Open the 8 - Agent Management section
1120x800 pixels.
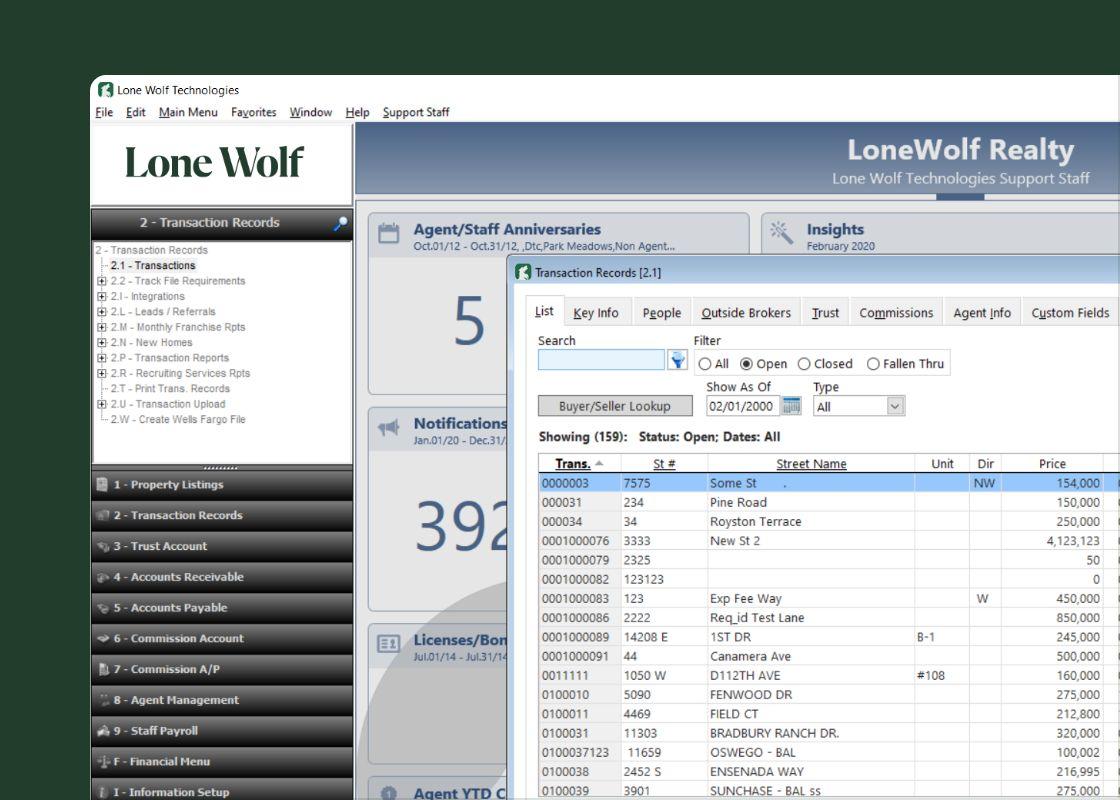click(x=222, y=700)
